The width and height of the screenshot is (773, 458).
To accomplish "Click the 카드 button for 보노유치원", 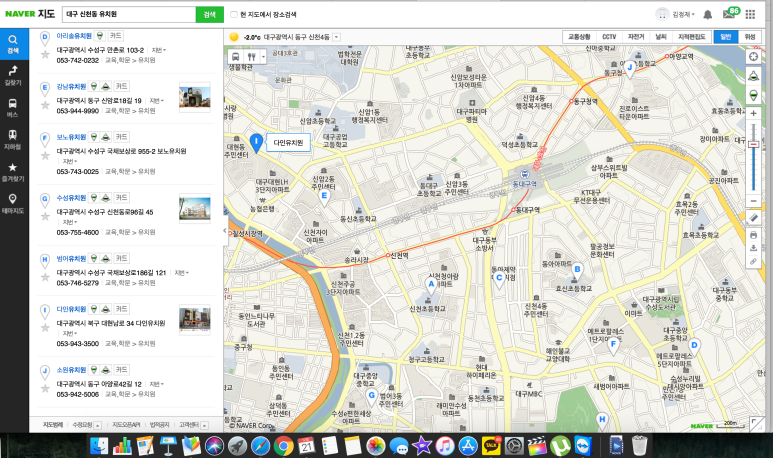I will pos(121,137).
